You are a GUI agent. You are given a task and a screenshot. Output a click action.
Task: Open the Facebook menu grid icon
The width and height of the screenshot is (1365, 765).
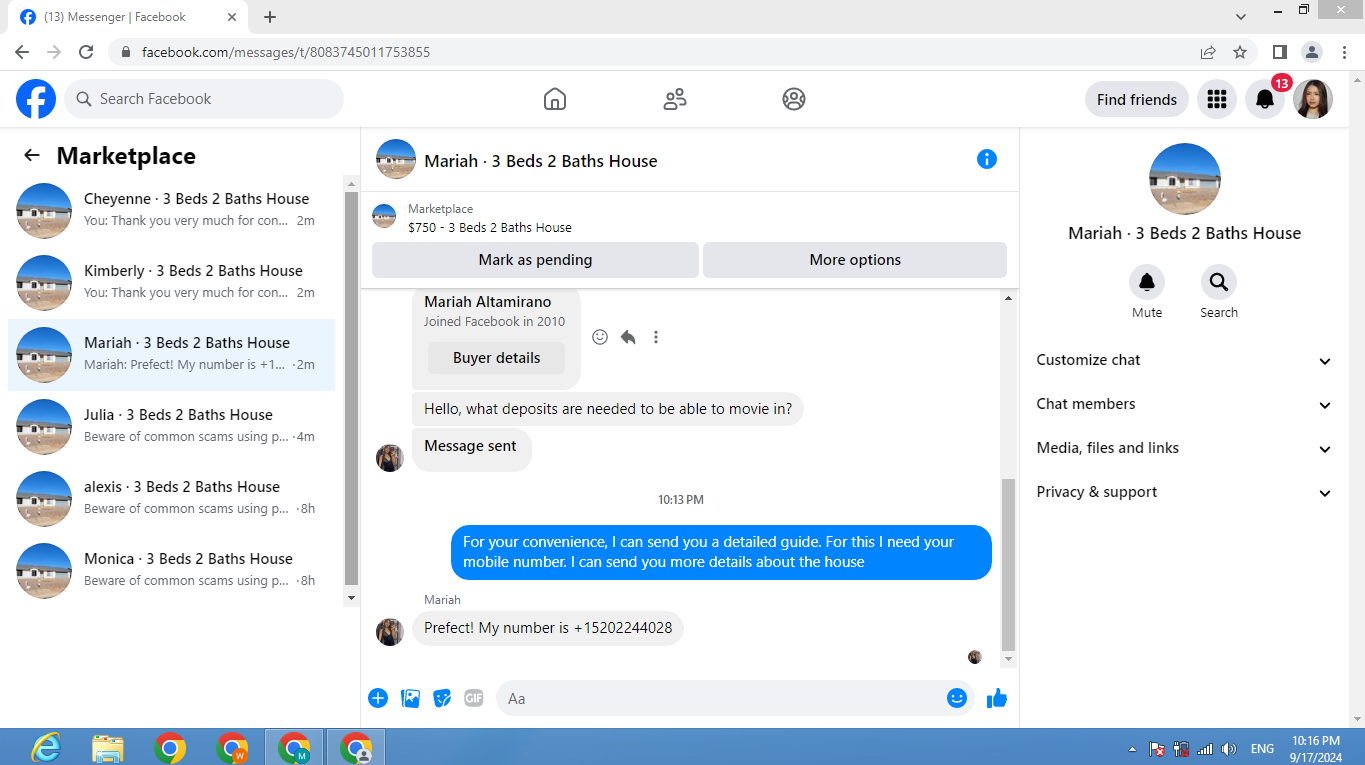[1217, 99]
